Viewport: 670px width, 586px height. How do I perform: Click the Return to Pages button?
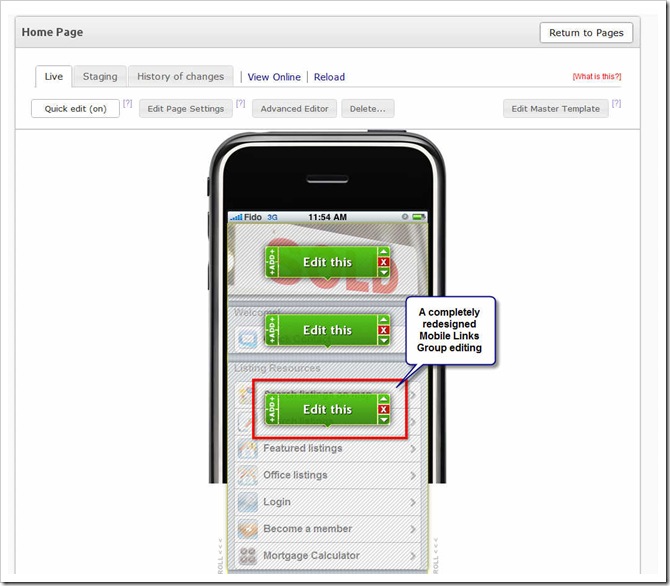click(586, 33)
